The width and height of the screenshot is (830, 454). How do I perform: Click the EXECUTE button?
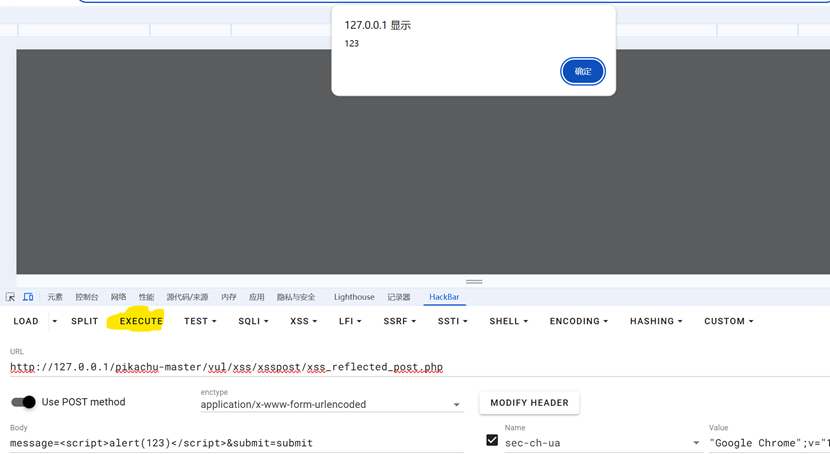(141, 321)
